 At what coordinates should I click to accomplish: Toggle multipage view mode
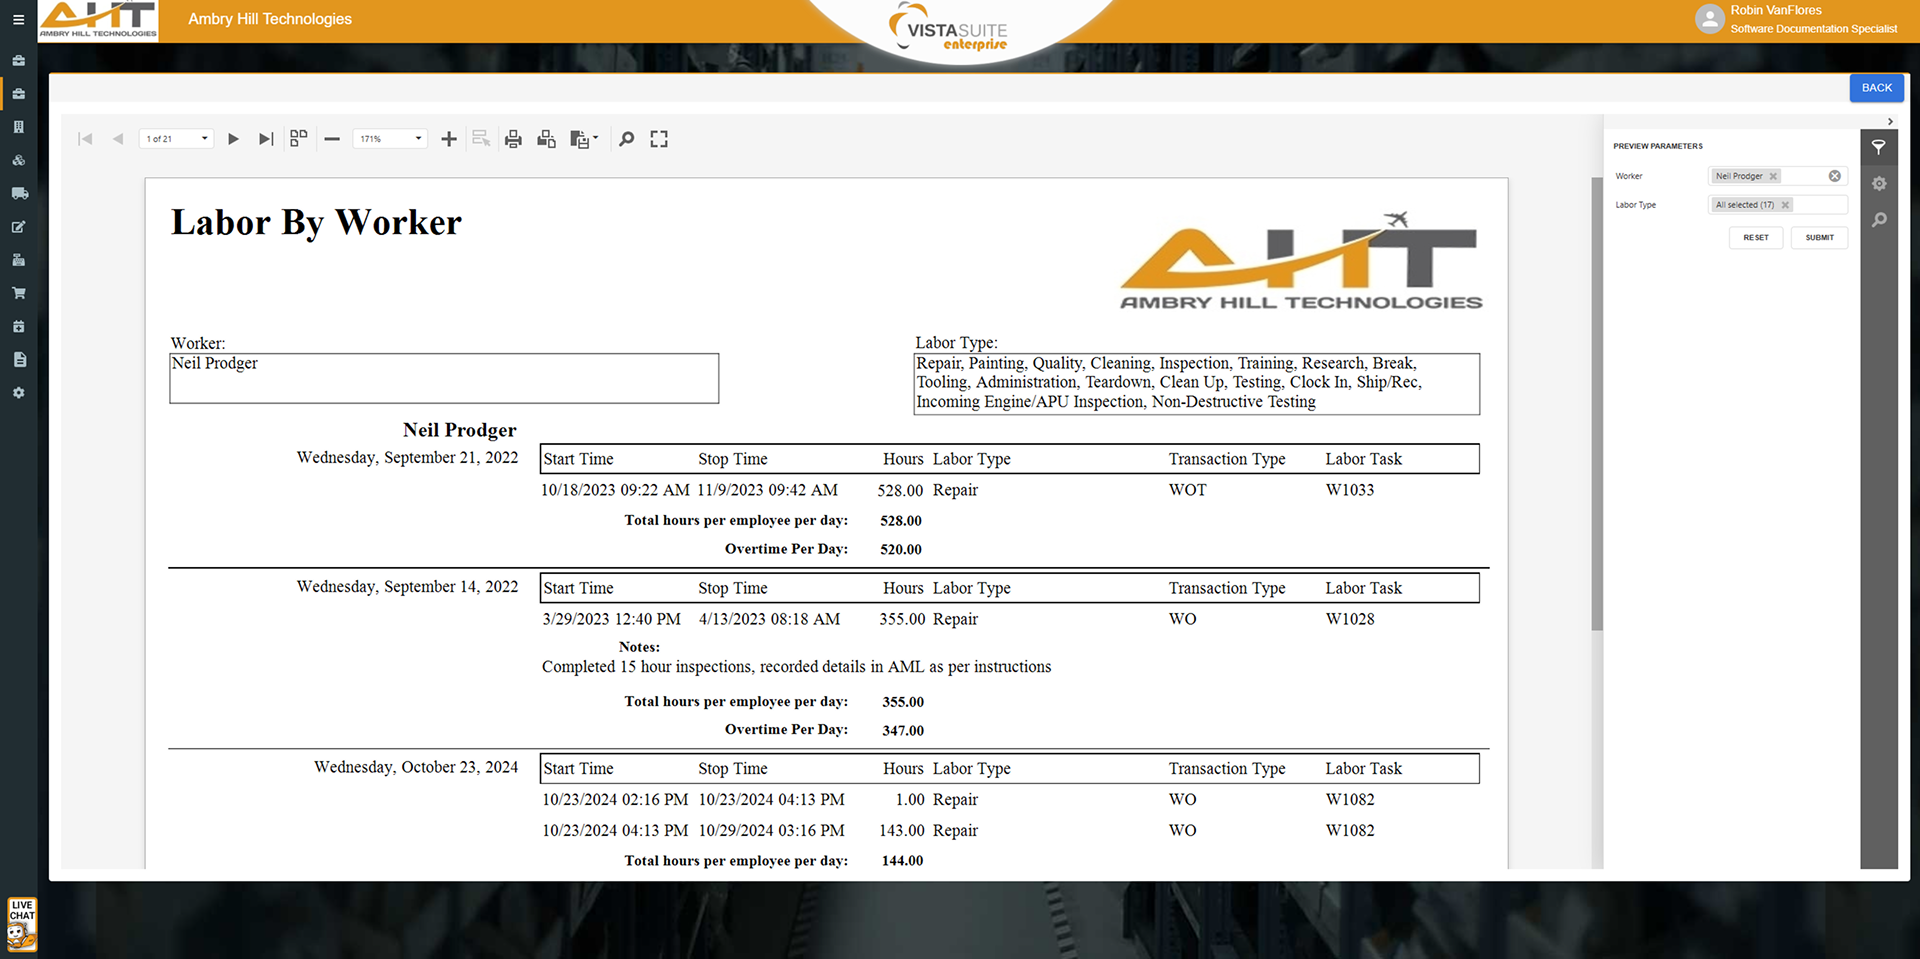tap(298, 139)
